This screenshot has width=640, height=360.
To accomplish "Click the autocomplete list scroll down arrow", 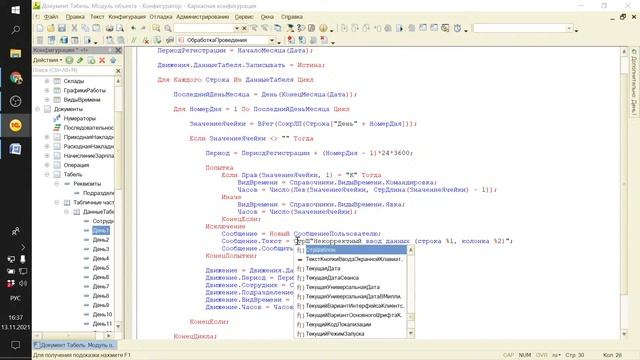I will coord(411,334).
